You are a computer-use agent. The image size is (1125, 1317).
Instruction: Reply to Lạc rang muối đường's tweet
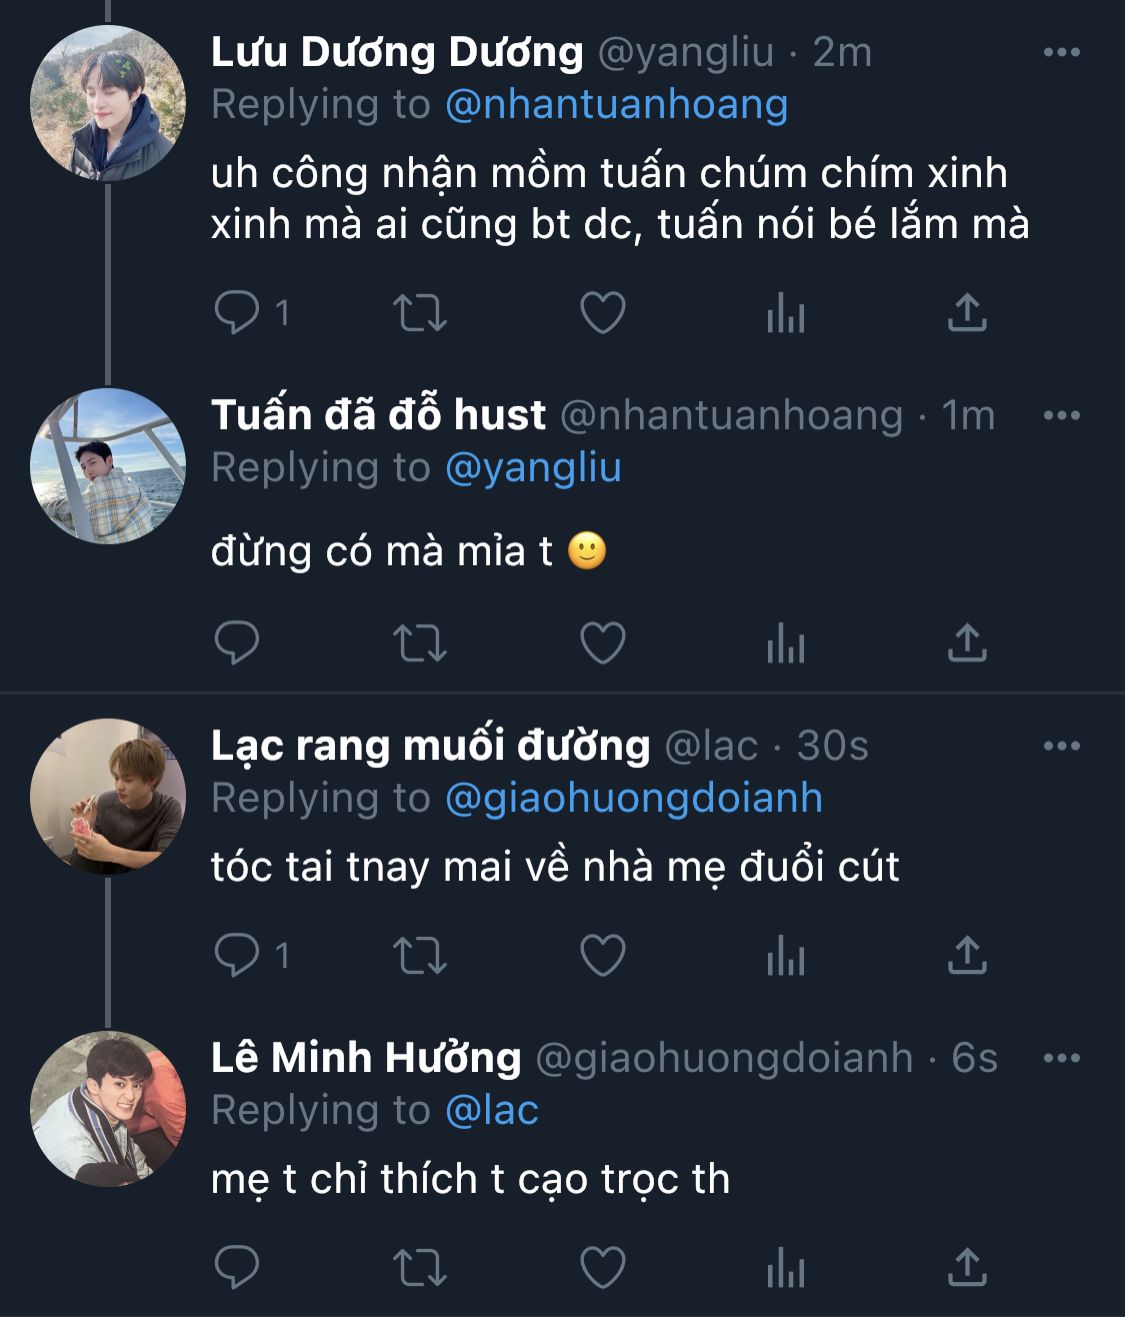click(237, 955)
